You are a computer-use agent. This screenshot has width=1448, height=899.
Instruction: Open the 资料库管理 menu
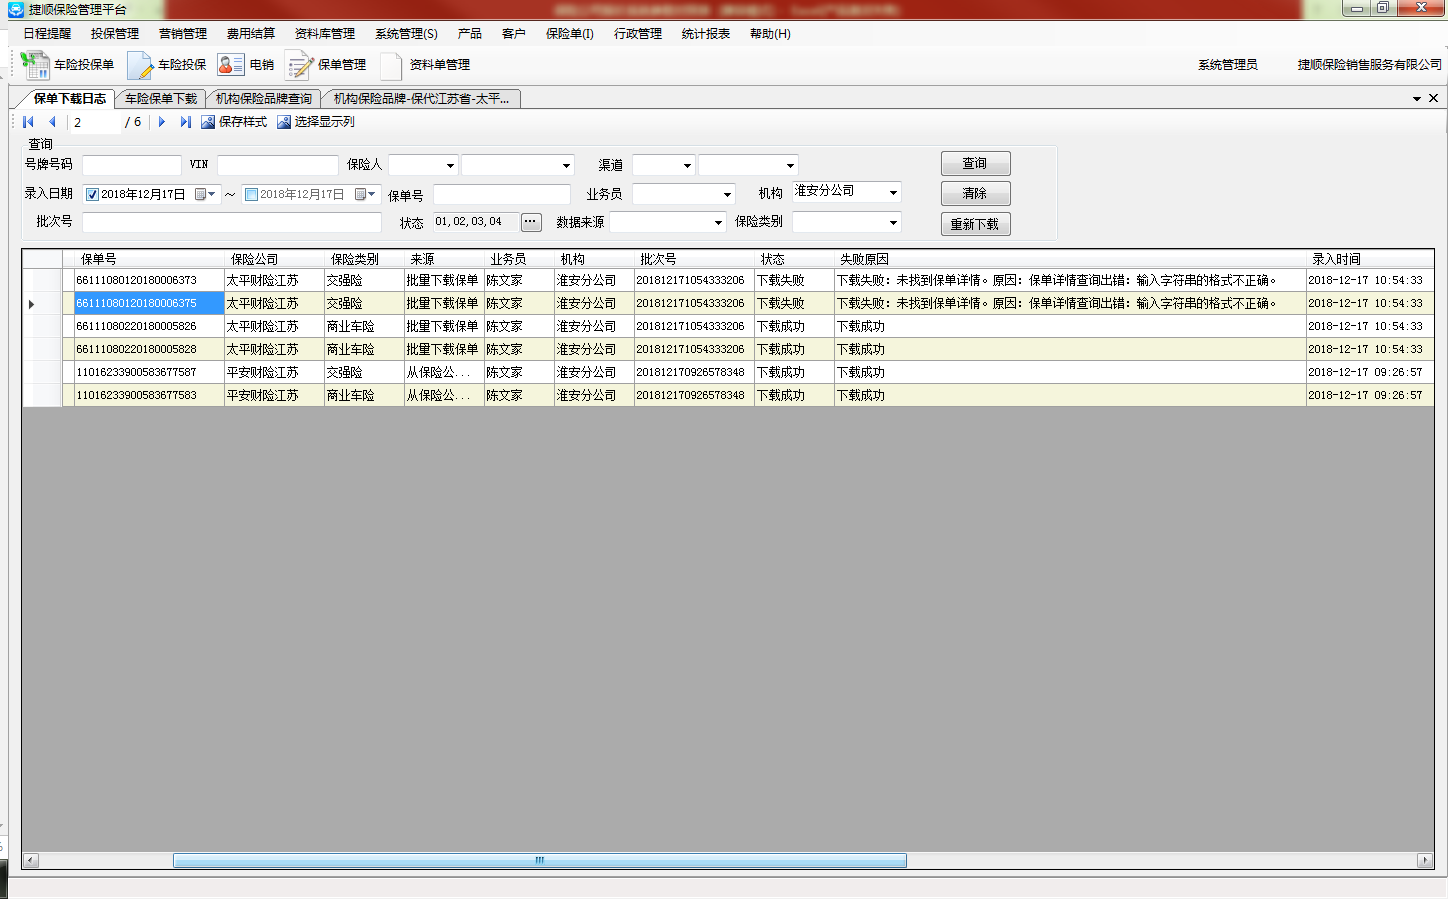click(325, 34)
